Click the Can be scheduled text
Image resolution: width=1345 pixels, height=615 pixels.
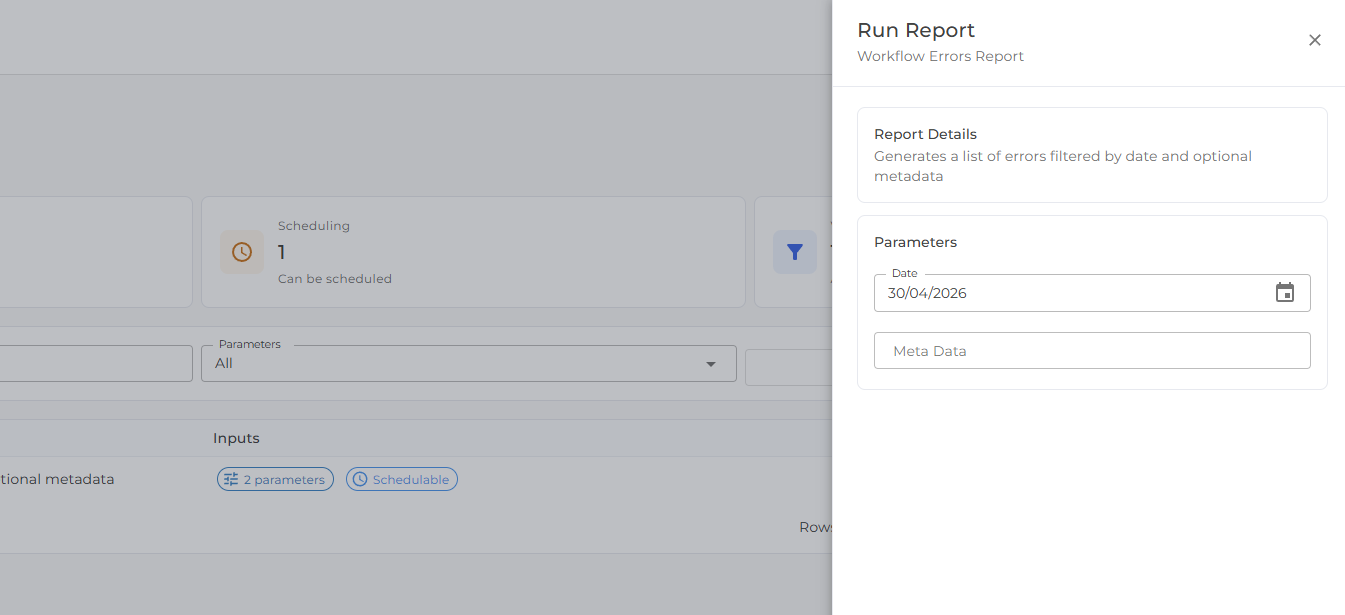coord(335,279)
